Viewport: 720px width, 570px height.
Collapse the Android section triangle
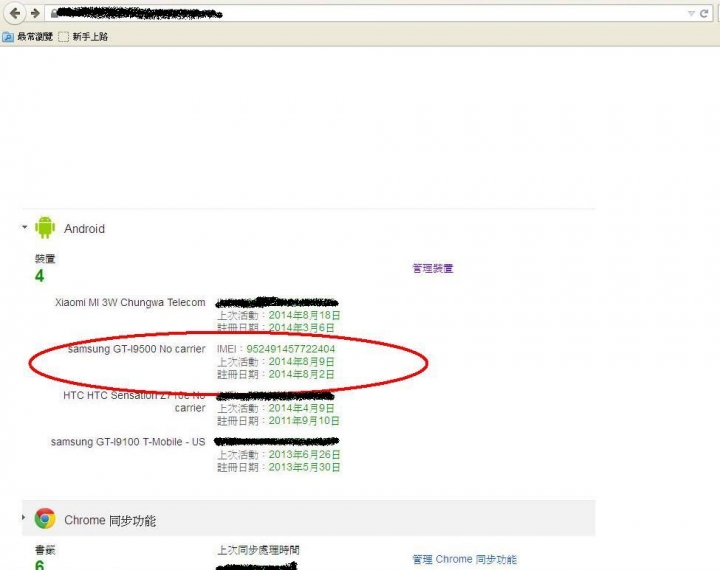(x=24, y=227)
